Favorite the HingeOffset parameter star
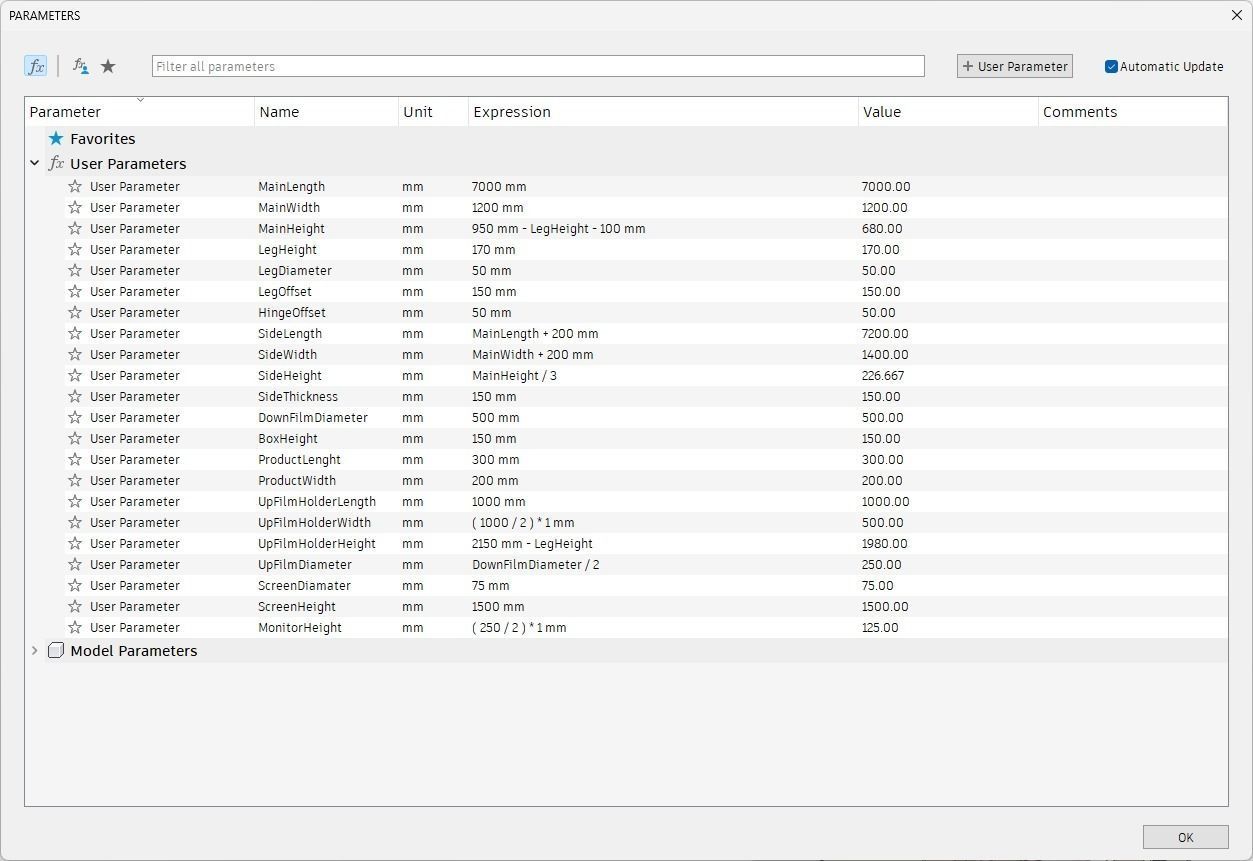 [75, 312]
